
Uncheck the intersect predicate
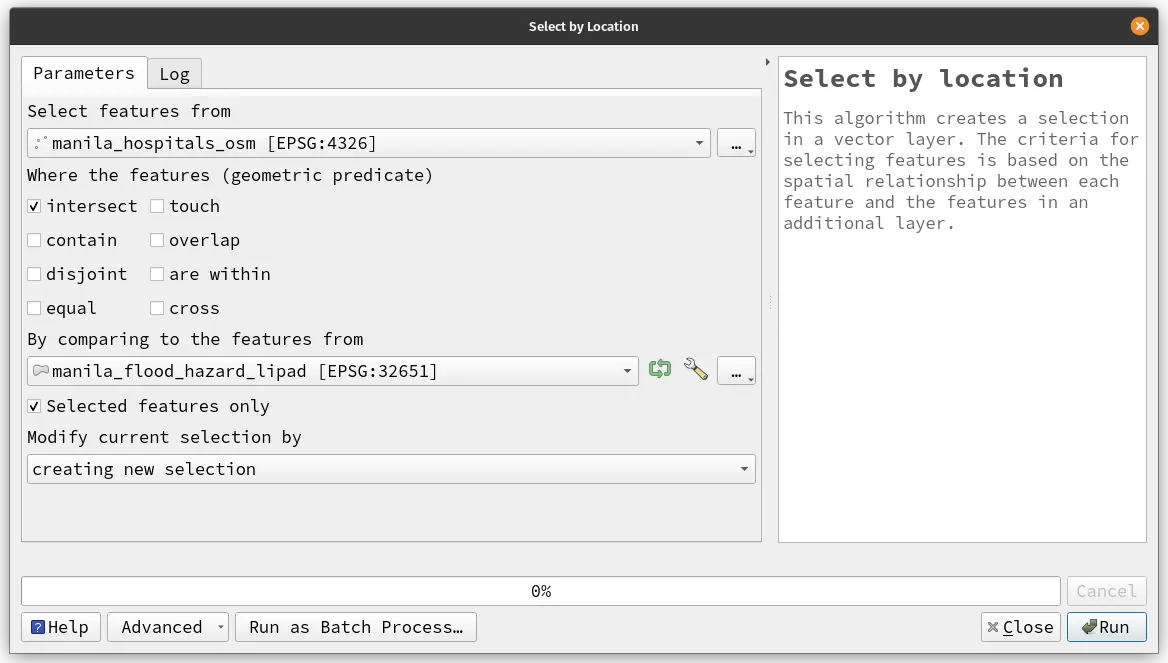click(35, 207)
